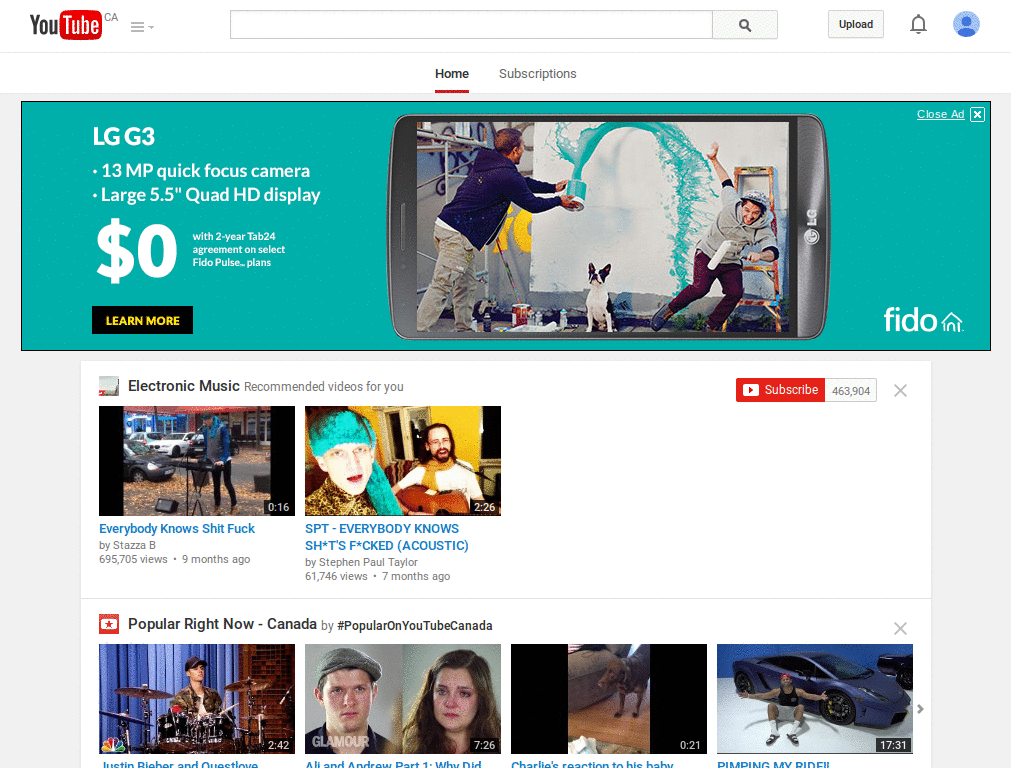This screenshot has width=1024, height=768.
Task: Open Popular Right Now Canada star icon
Action: pyautogui.click(x=108, y=624)
